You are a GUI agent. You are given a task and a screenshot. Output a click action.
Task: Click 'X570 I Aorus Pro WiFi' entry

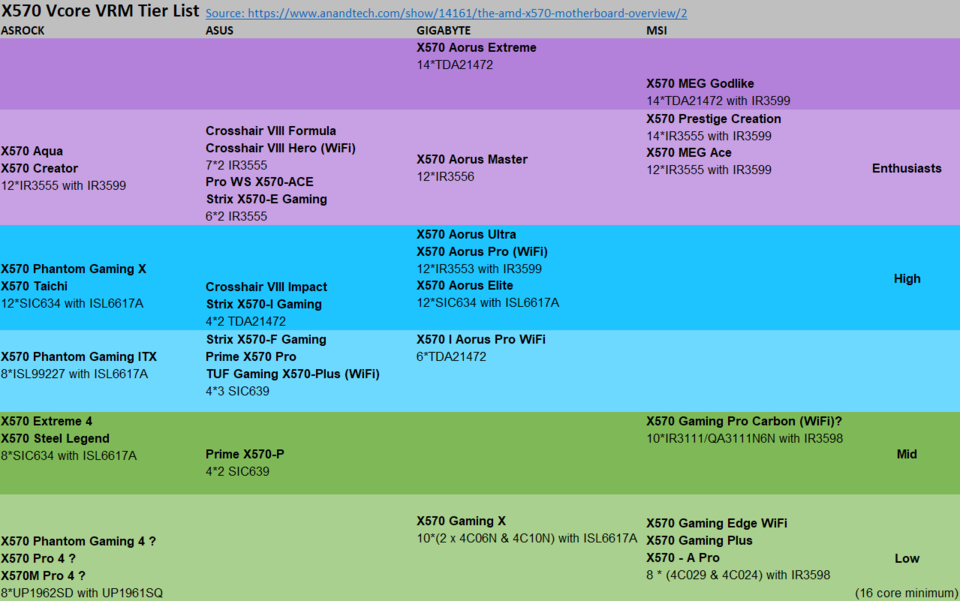481,340
